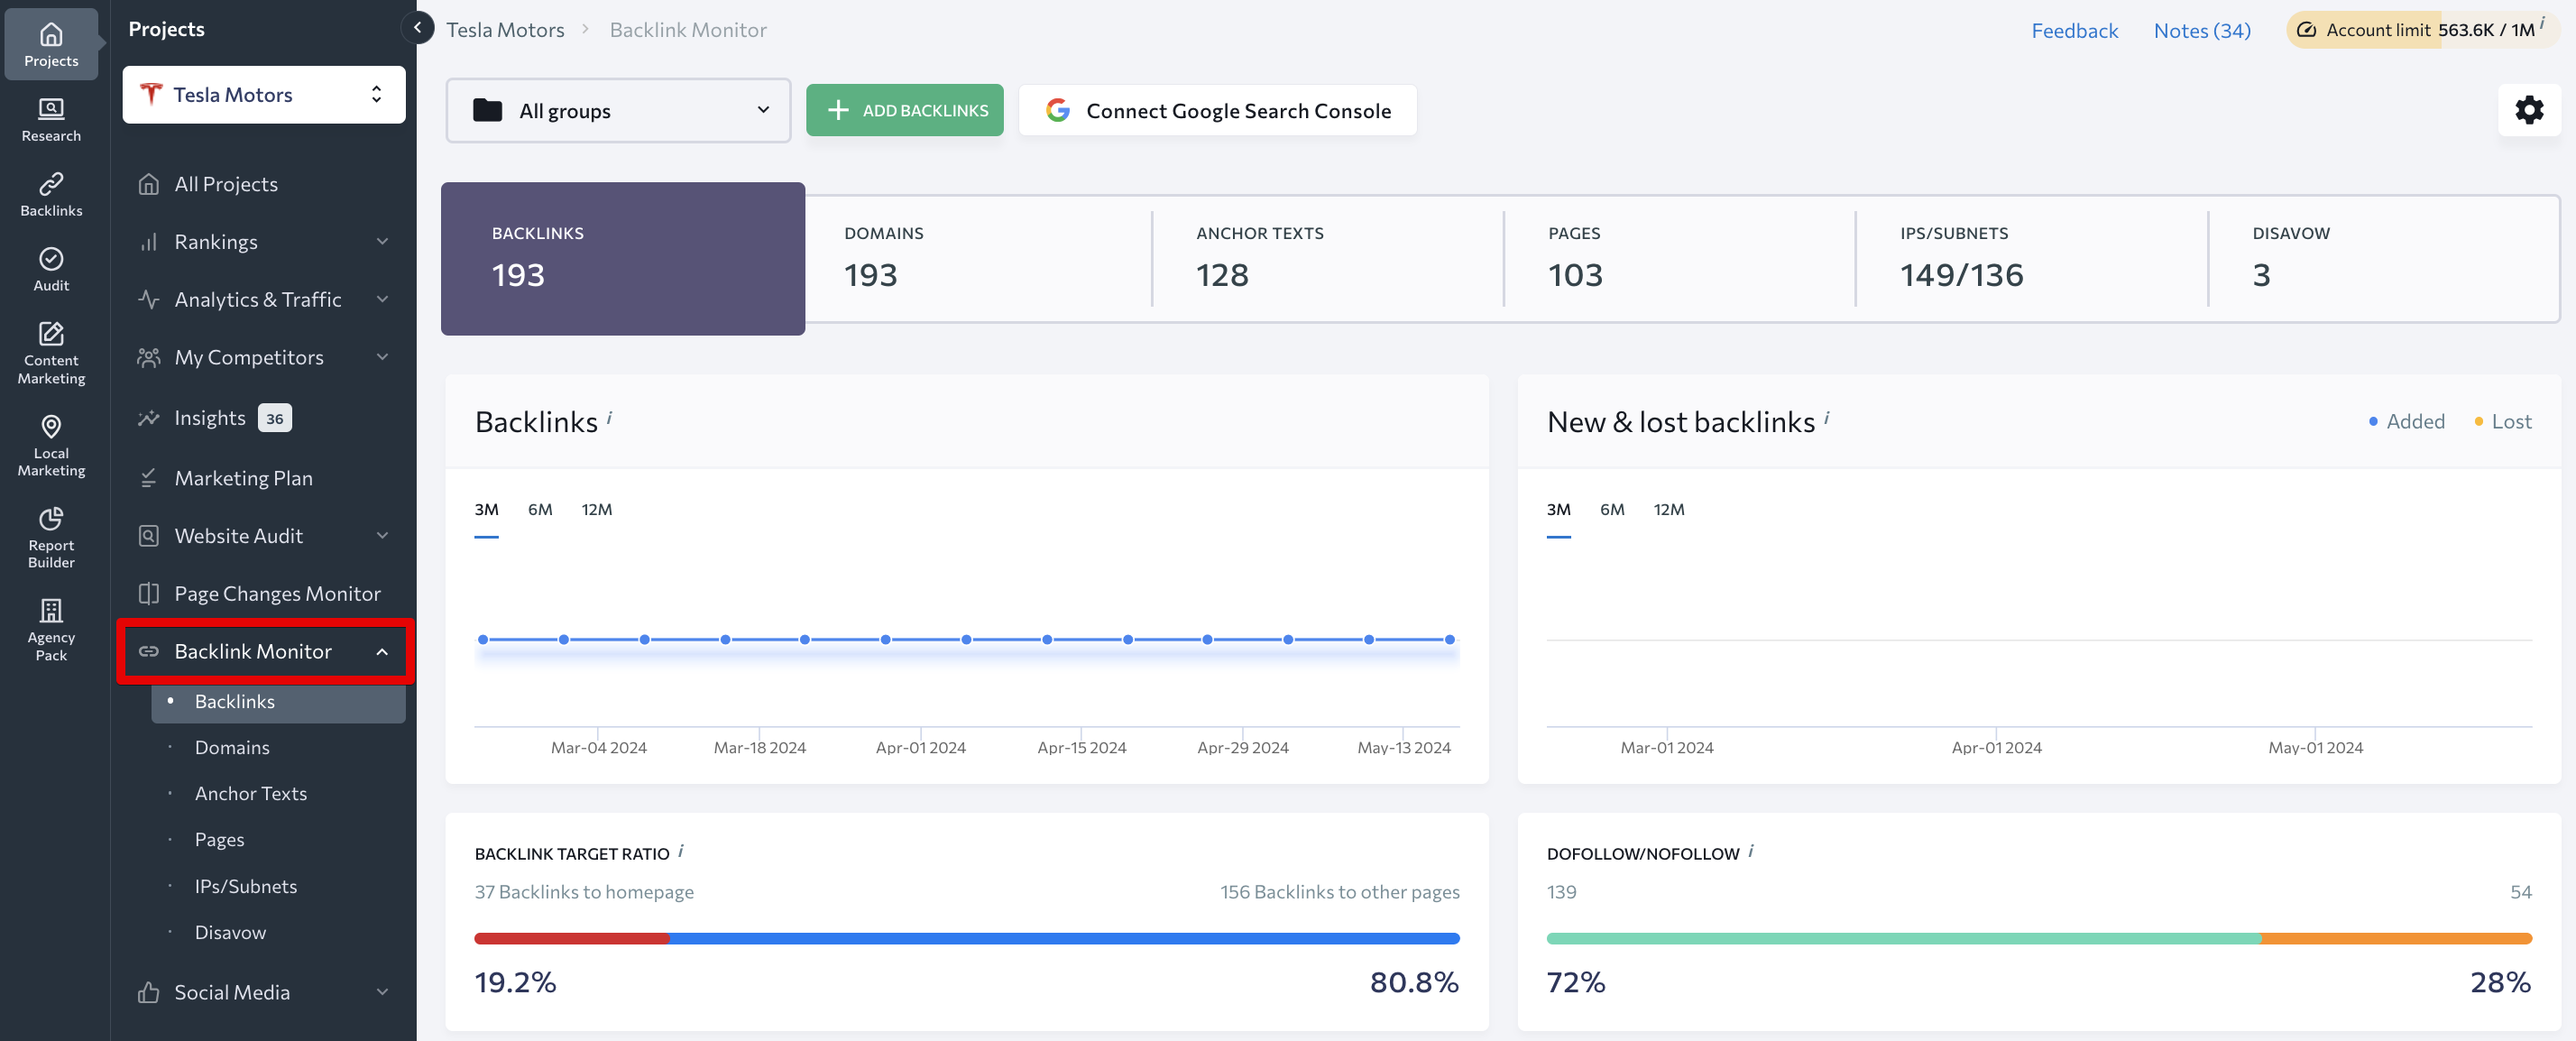Select the ANCHOR TEXTS 128 card
The image size is (2576, 1041).
click(1327, 258)
